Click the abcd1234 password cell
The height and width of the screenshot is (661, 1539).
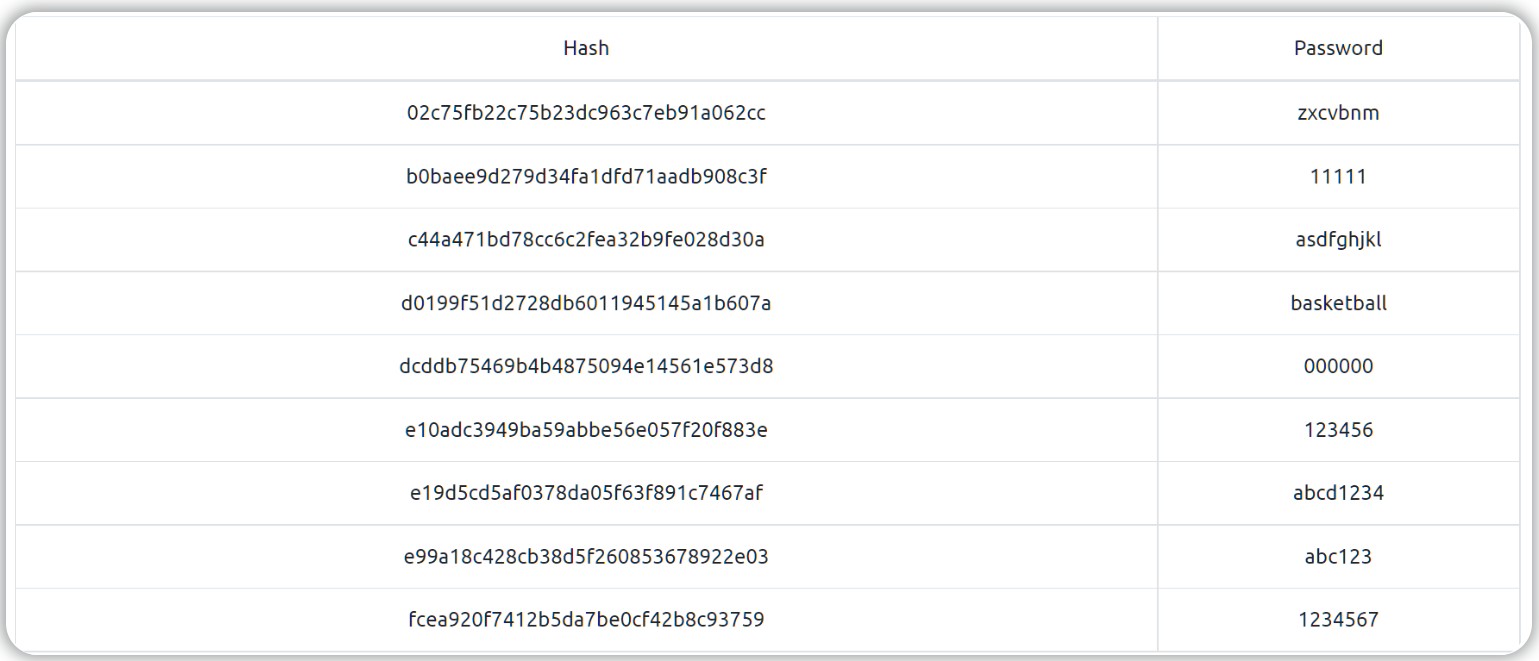click(x=1338, y=493)
